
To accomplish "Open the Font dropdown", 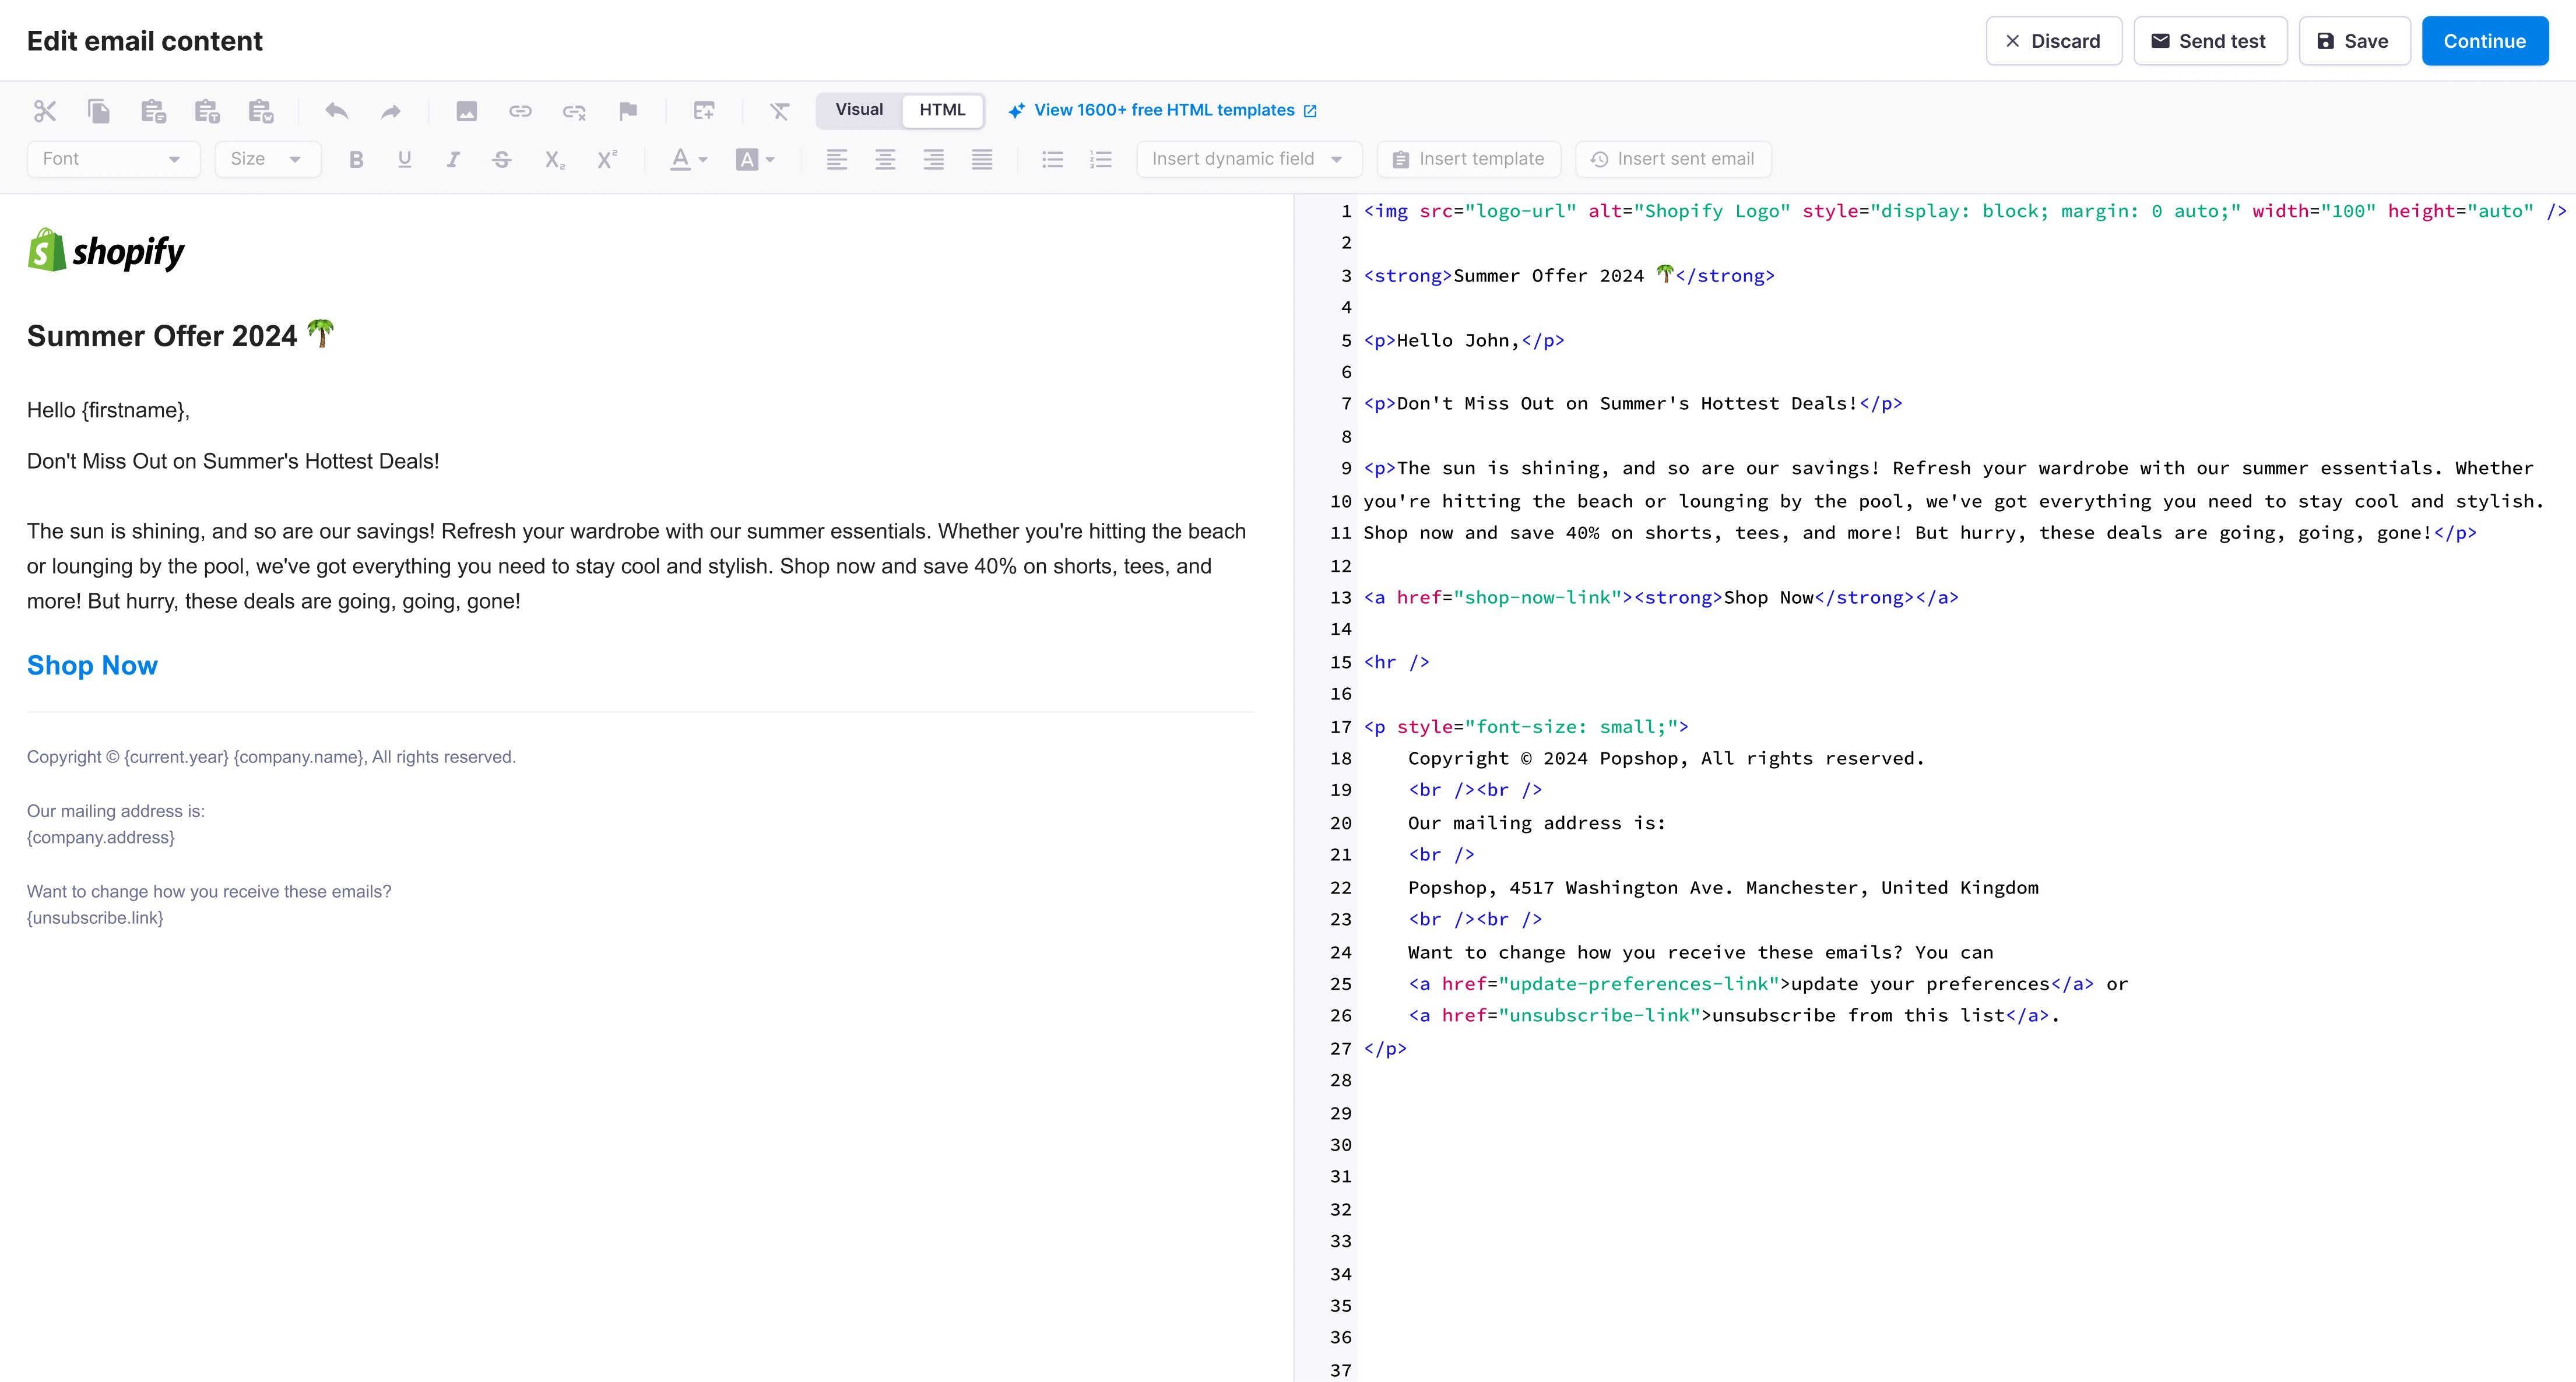I will pyautogui.click(x=114, y=159).
